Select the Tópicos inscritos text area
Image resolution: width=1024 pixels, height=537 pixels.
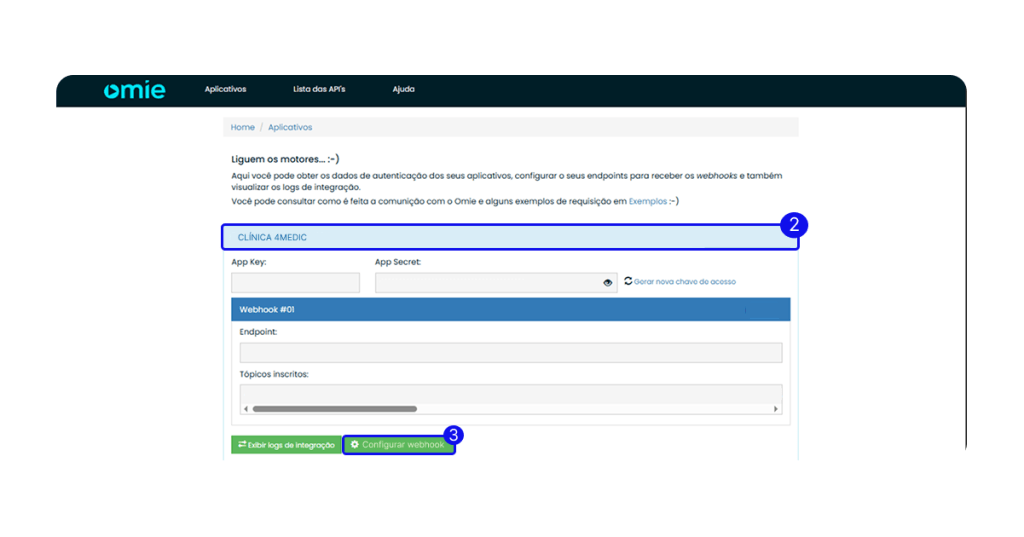coord(510,393)
